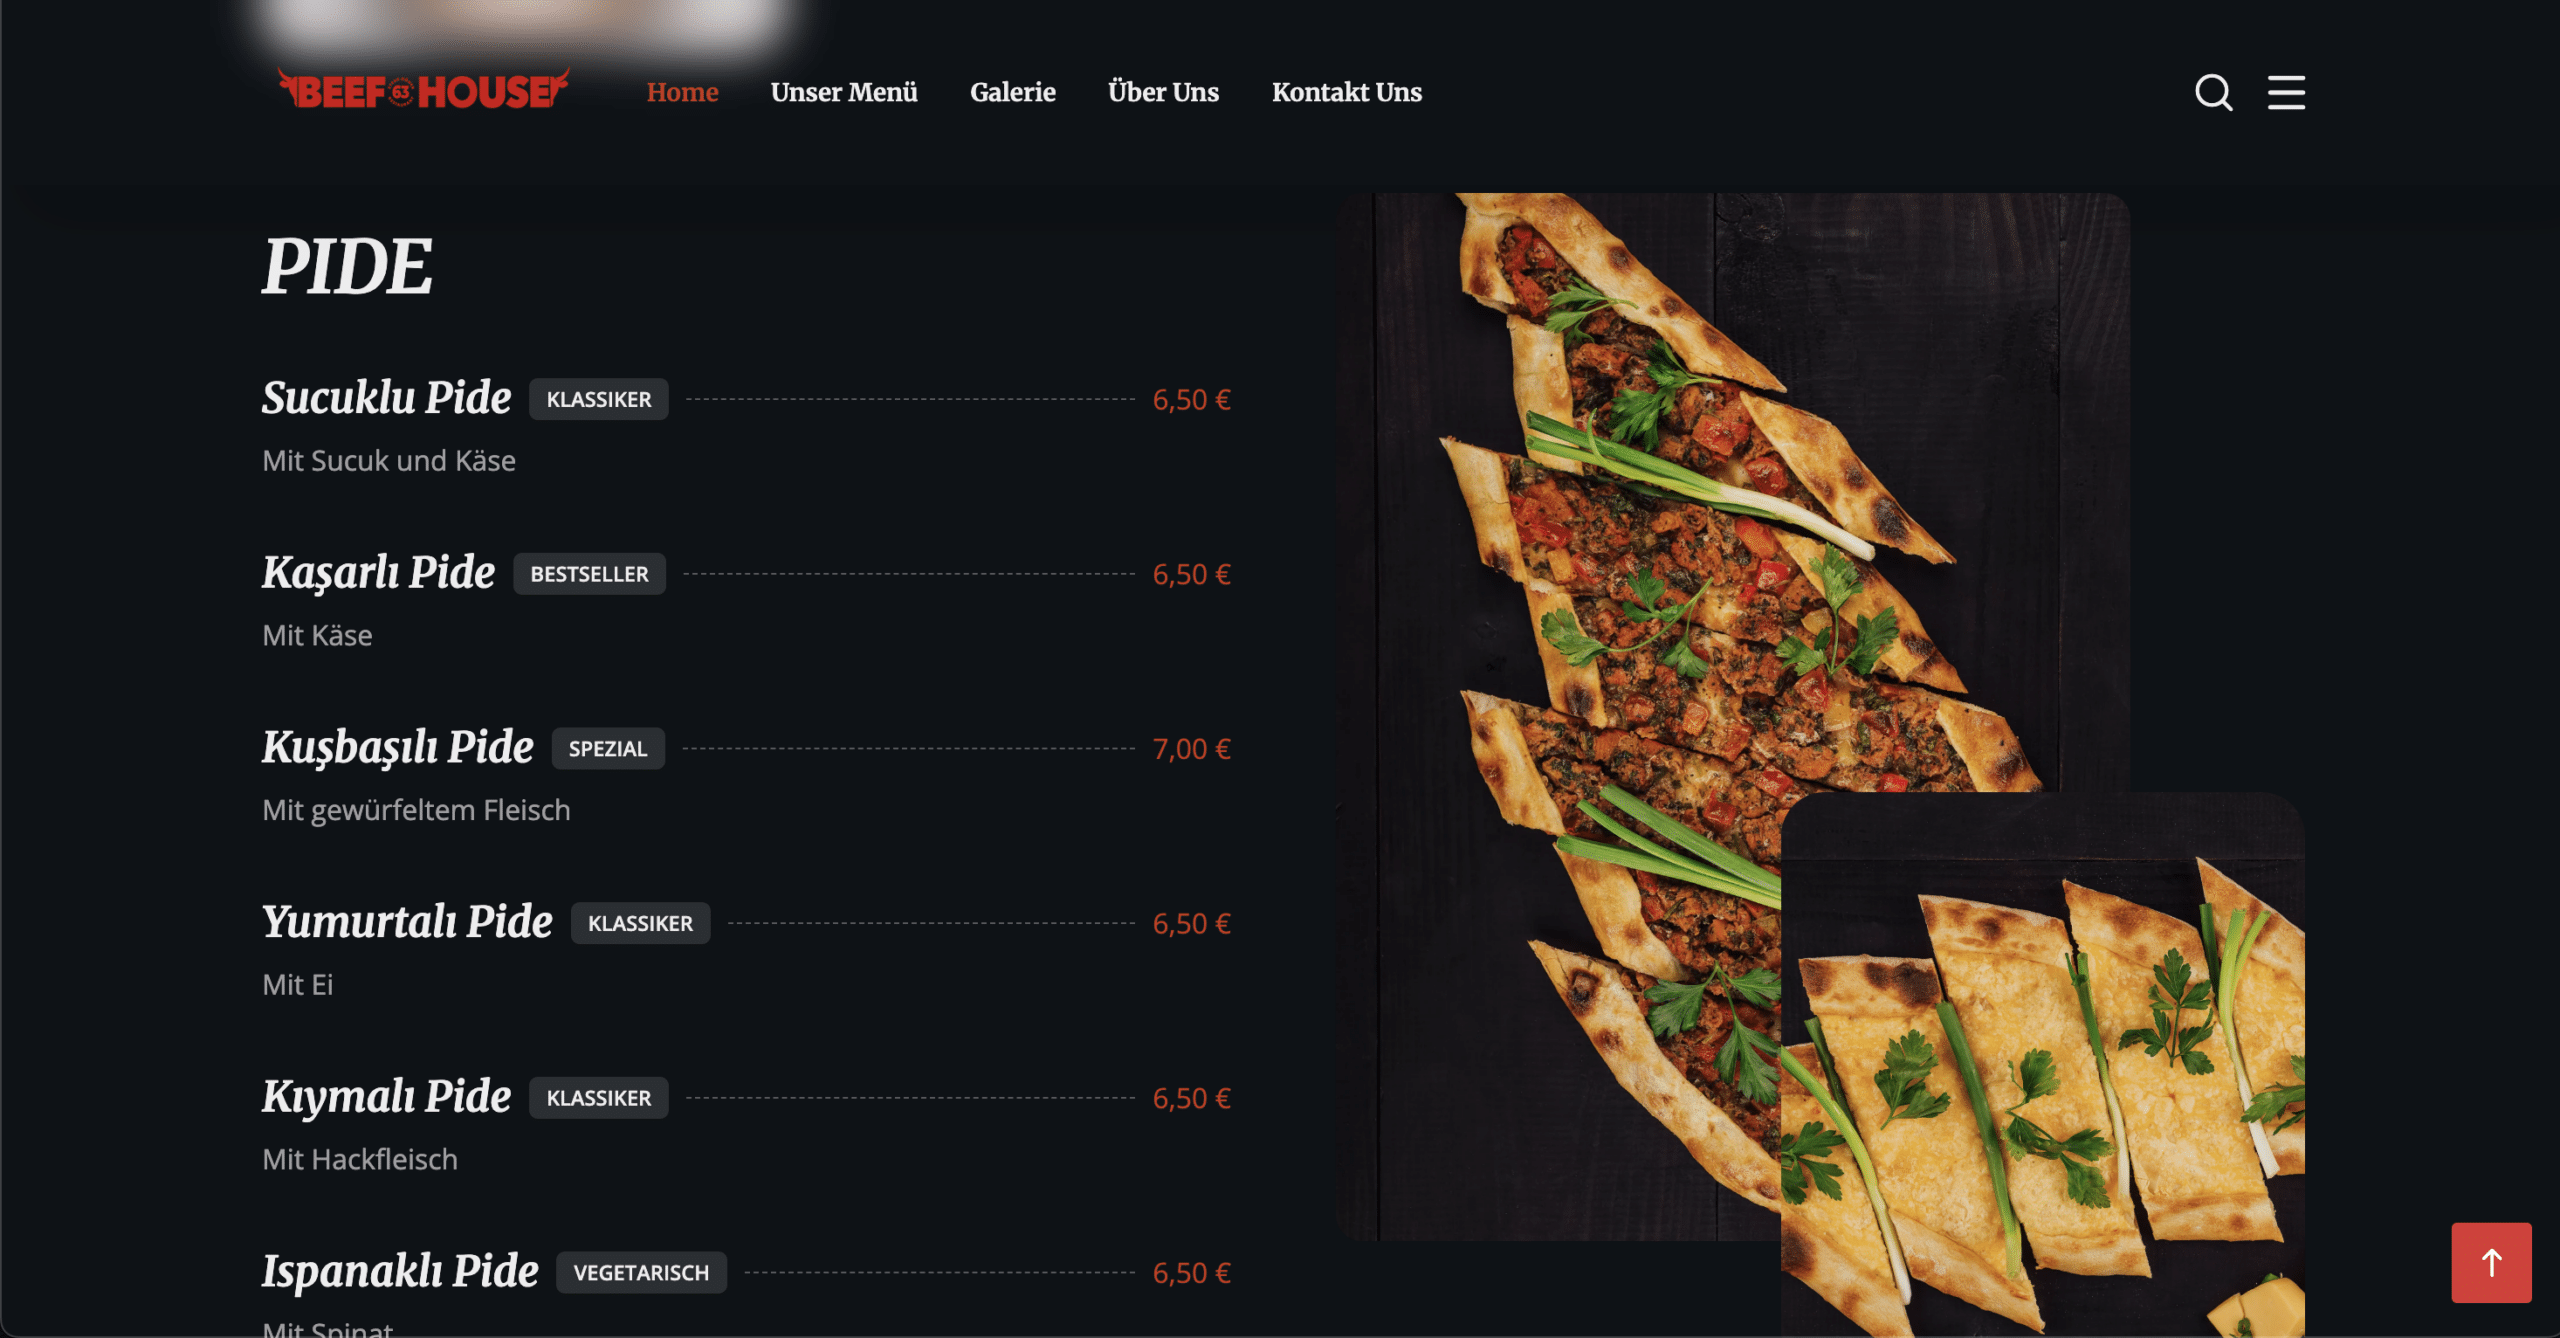Select the Kıymalı Pide heading
Image resolution: width=2560 pixels, height=1338 pixels.
pyautogui.click(x=386, y=1097)
